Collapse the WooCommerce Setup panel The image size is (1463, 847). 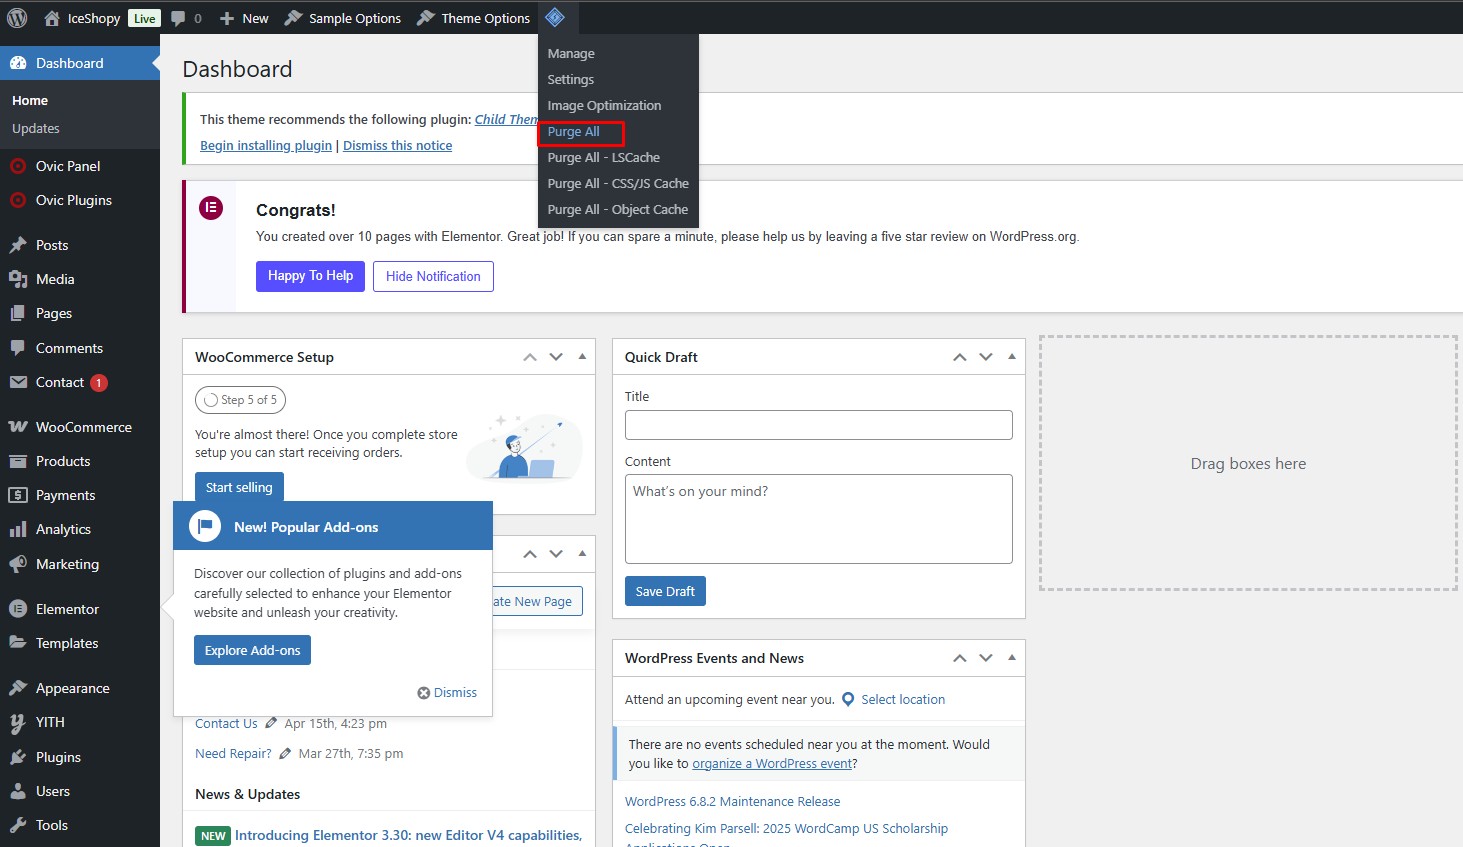point(582,357)
